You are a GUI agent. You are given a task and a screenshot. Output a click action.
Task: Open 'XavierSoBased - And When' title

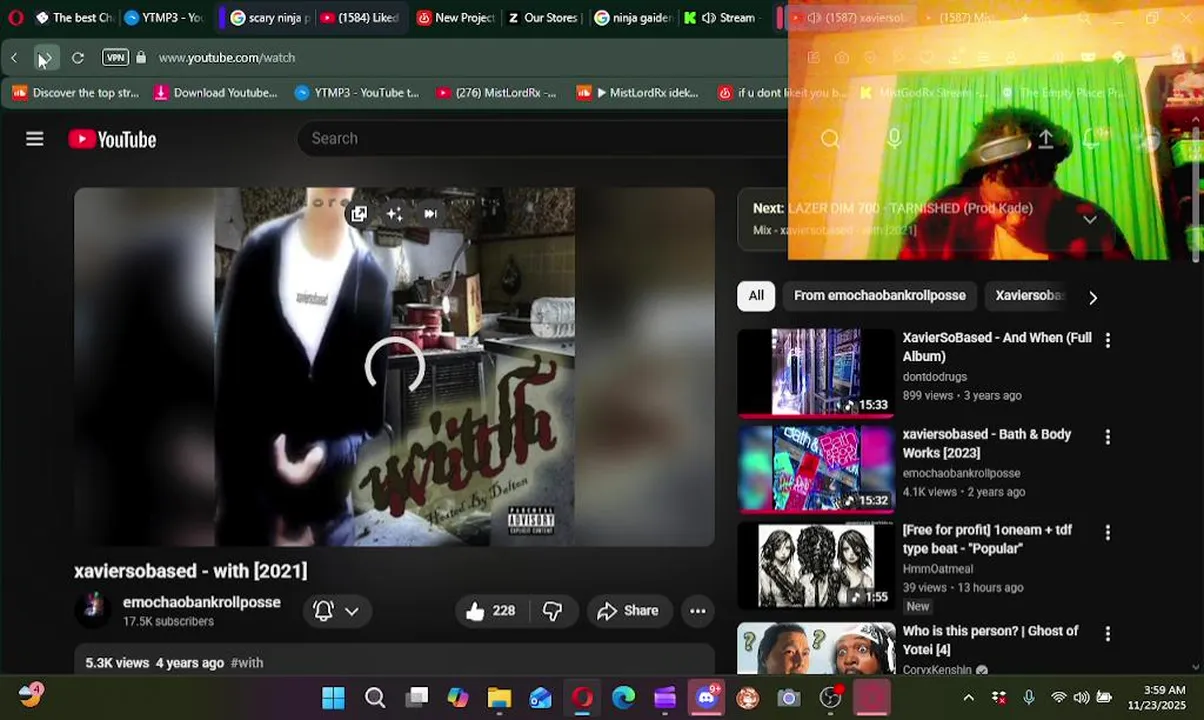997,347
